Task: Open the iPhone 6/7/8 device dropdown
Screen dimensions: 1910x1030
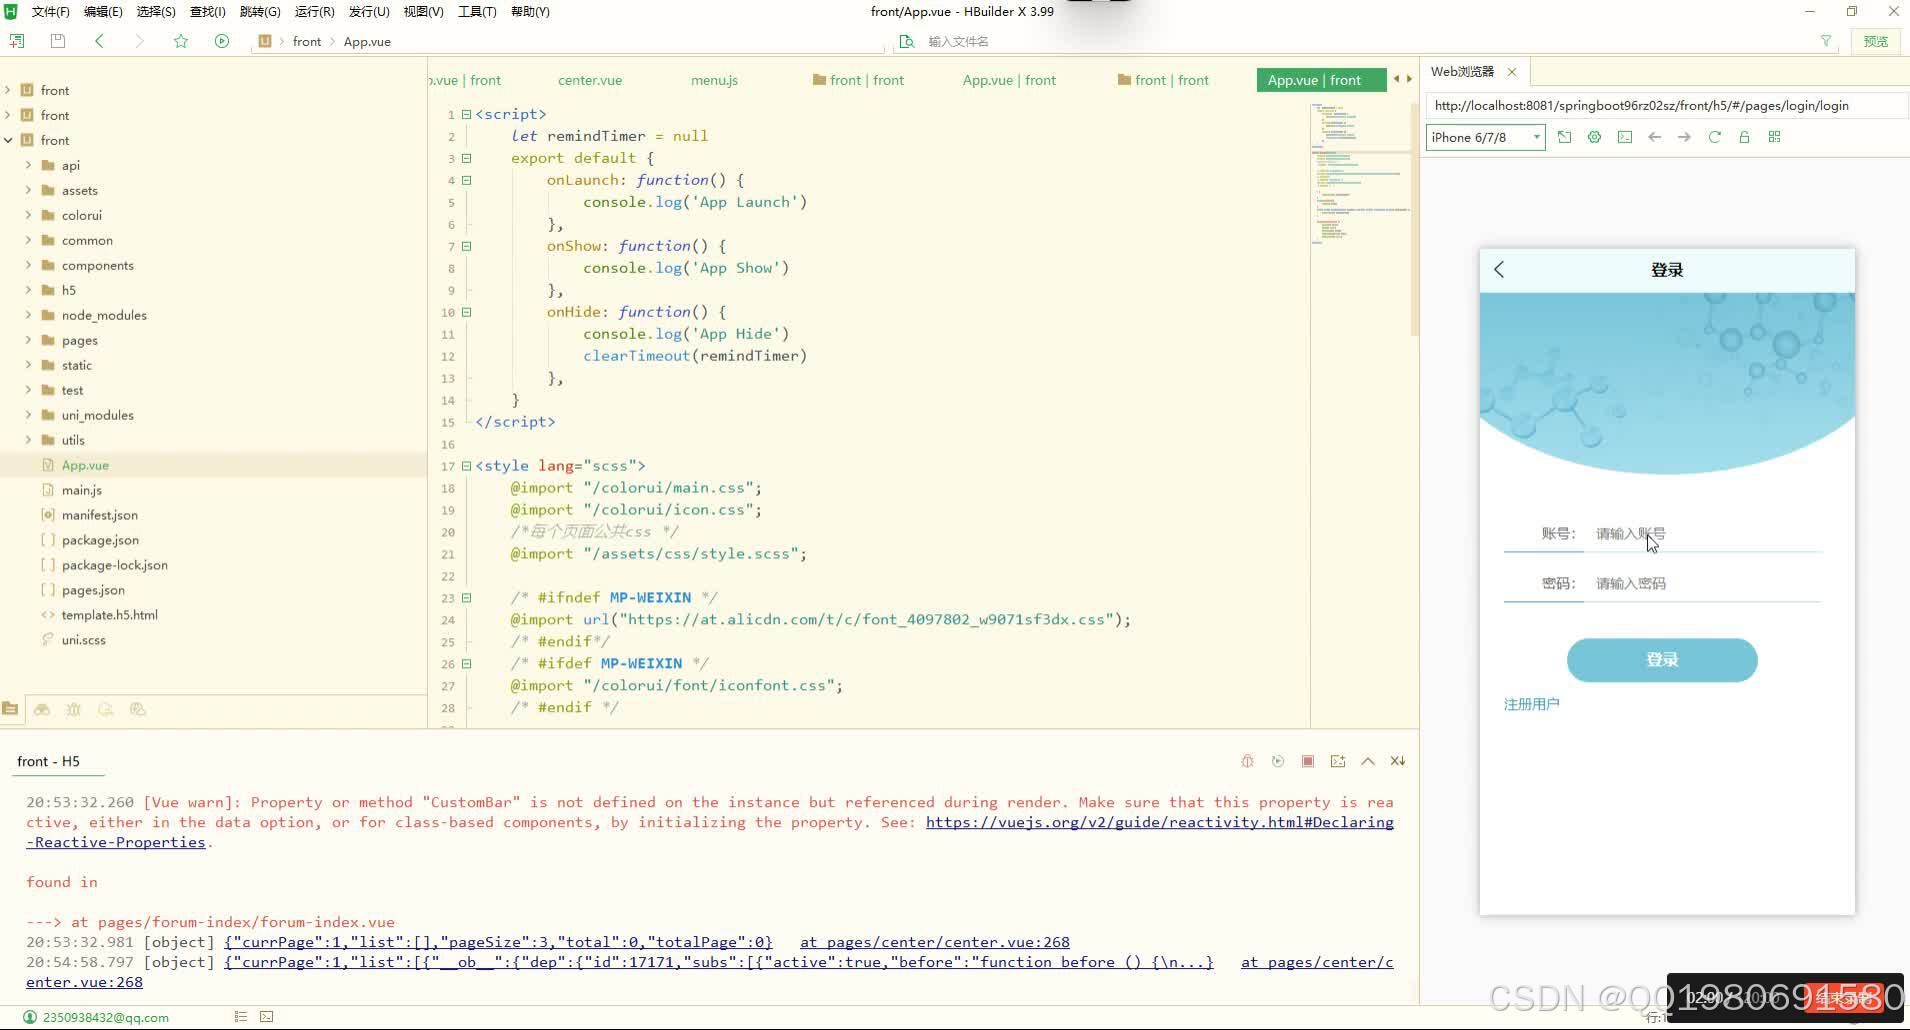Action: [1485, 137]
